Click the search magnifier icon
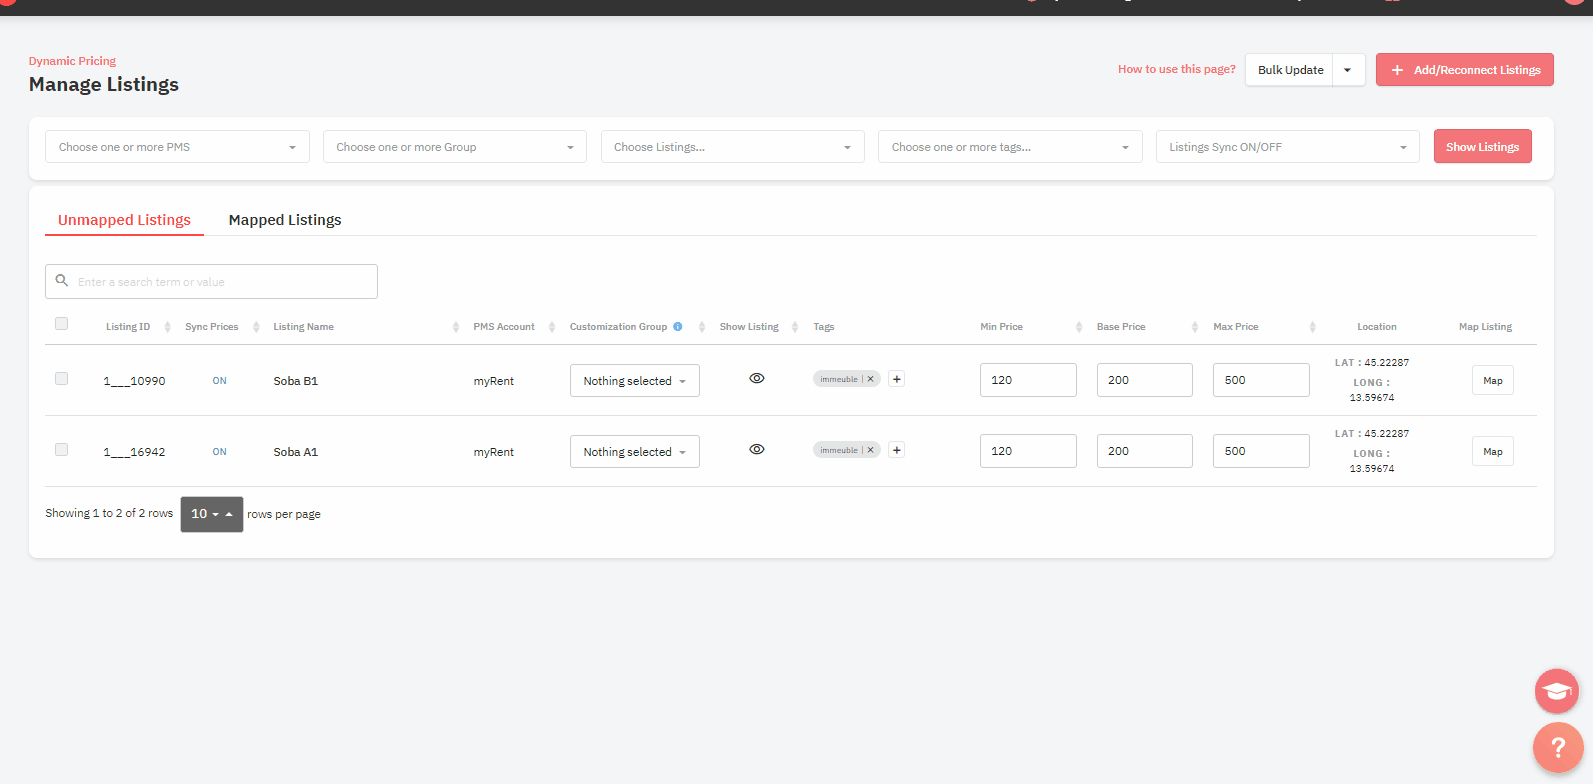This screenshot has width=1593, height=784. click(x=62, y=281)
